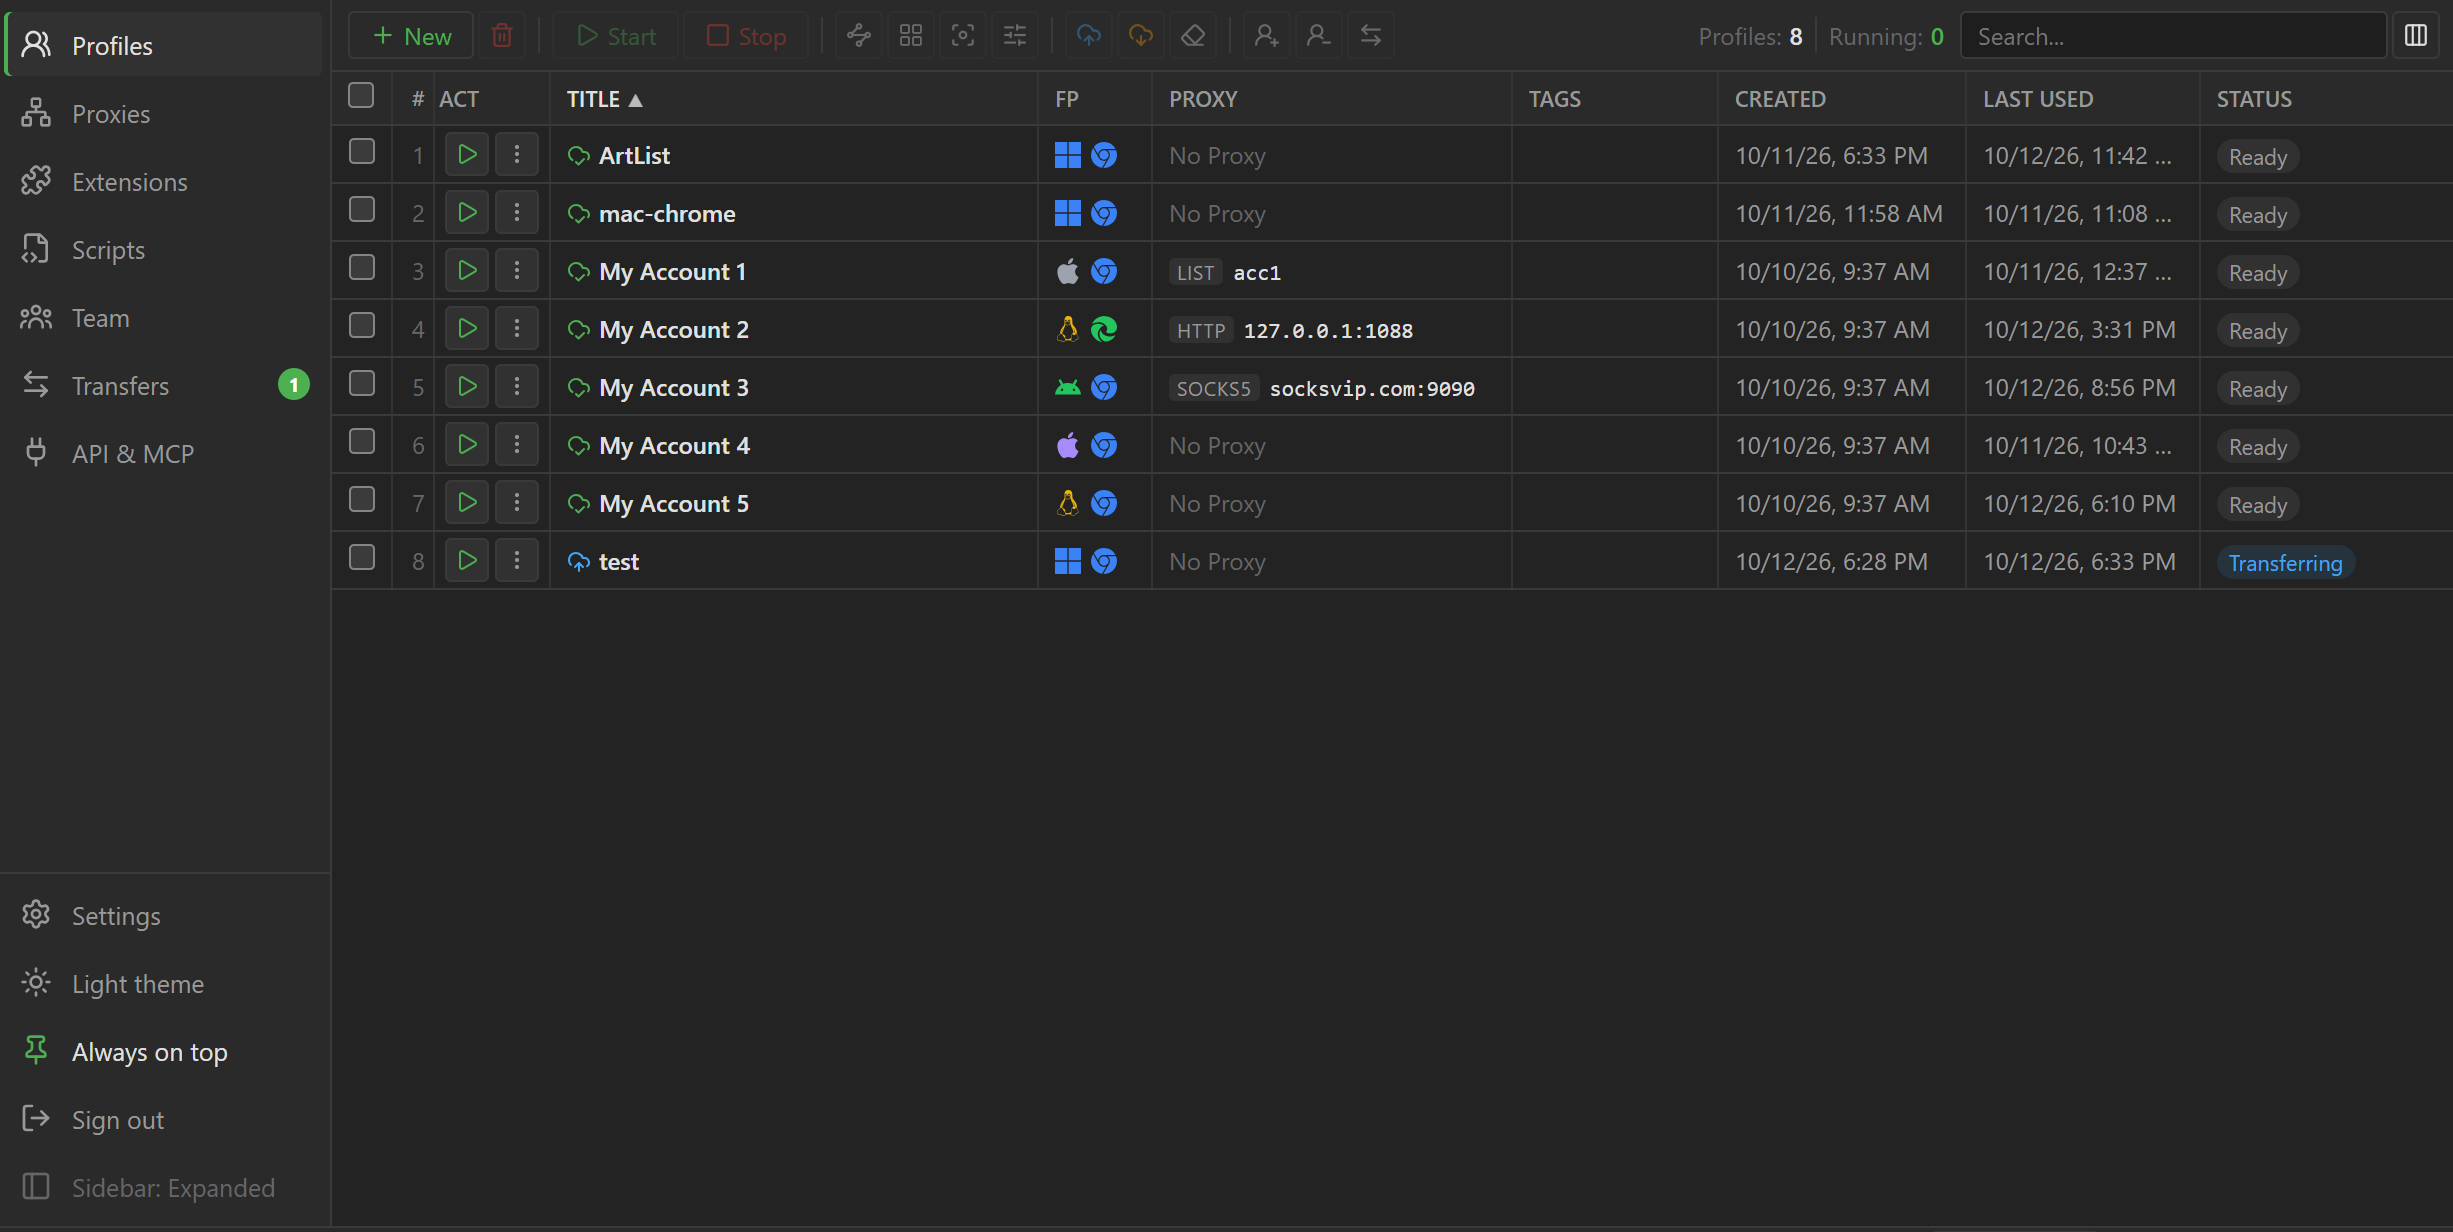2453x1232 pixels.
Task: Open three-dot menu for mac-chrome
Action: [517, 213]
